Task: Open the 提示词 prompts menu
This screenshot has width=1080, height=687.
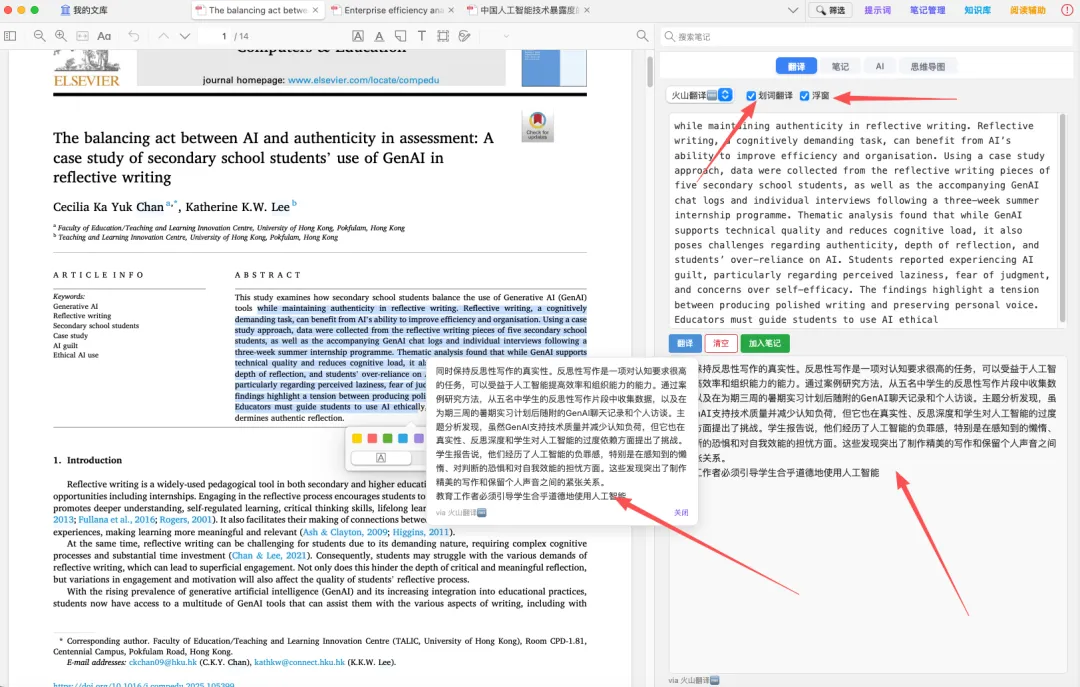Action: pyautogui.click(x=878, y=10)
